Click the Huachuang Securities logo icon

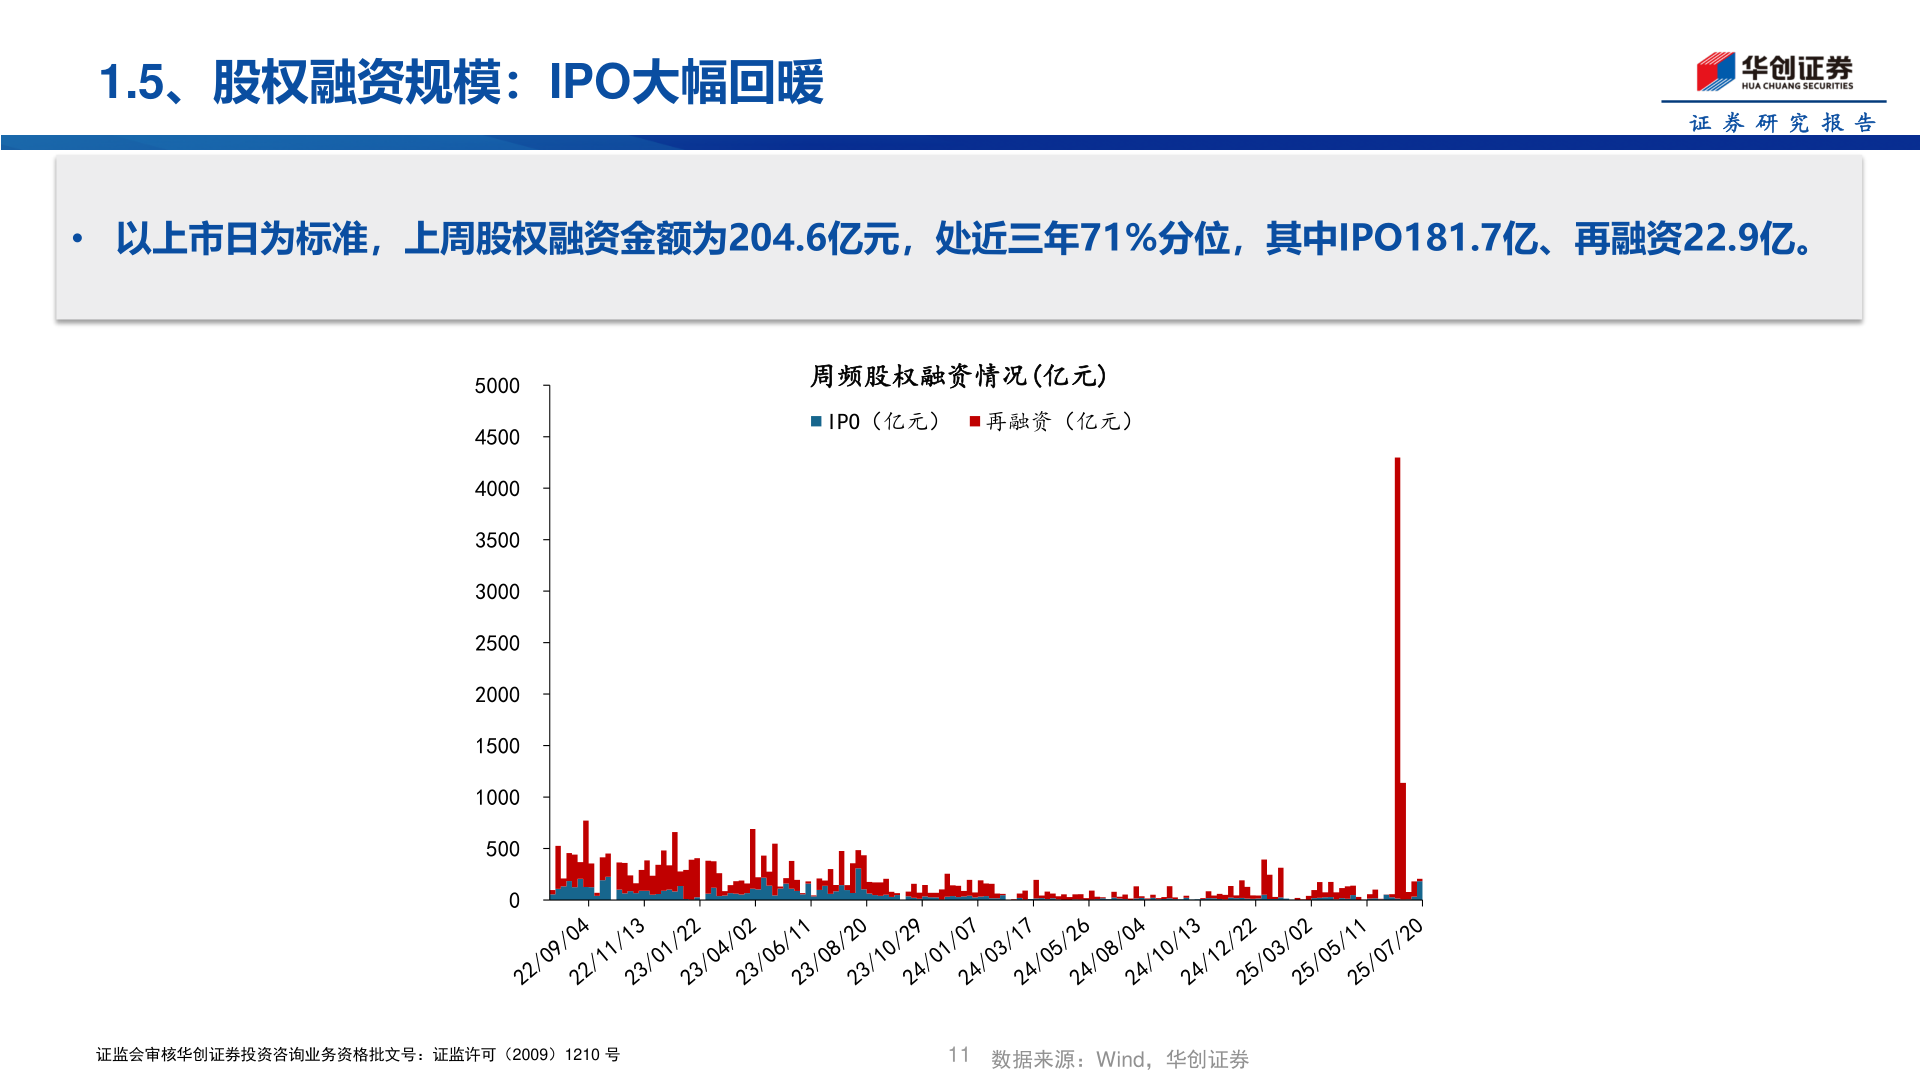pos(1715,71)
